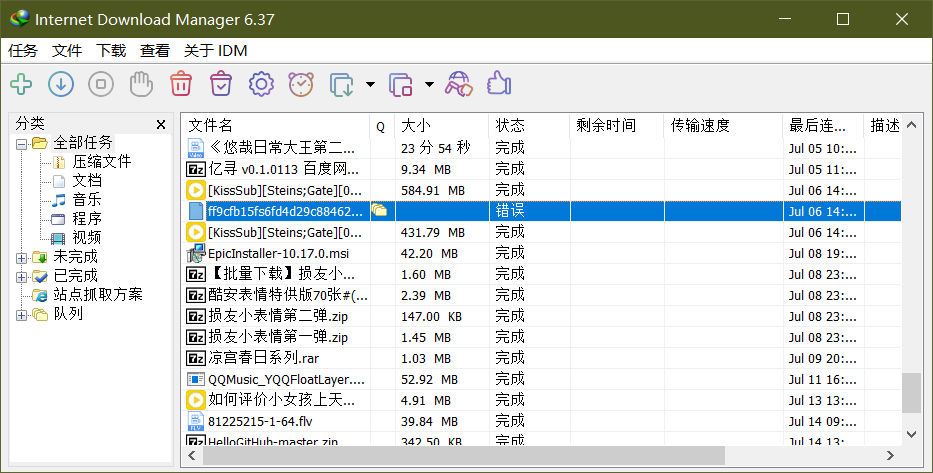The width and height of the screenshot is (933, 473).
Task: Select 未完成 category
Action: tap(76, 257)
